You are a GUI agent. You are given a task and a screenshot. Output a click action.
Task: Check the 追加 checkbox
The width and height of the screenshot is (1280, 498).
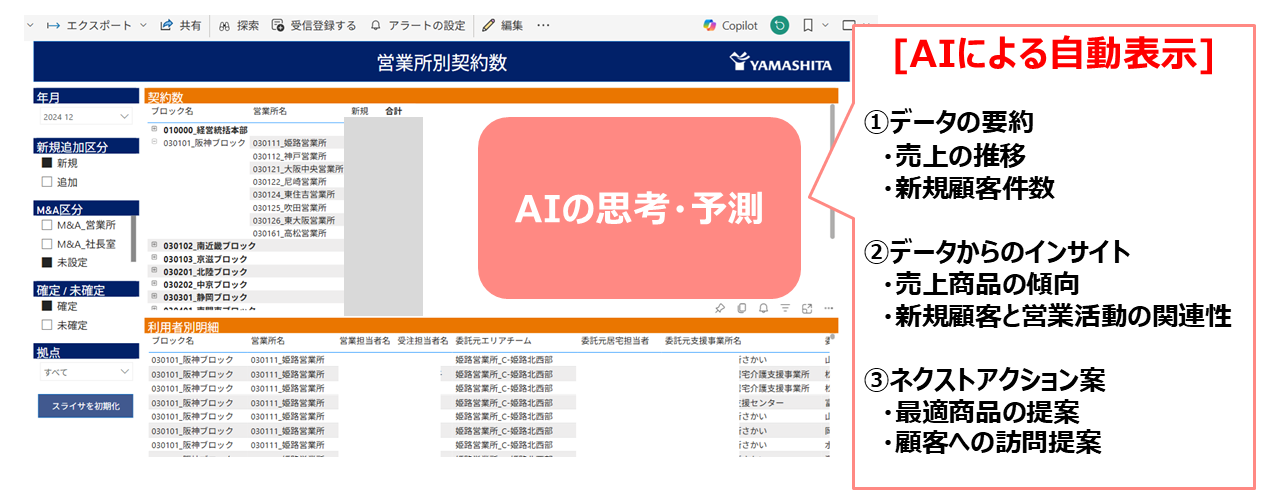pos(46,182)
